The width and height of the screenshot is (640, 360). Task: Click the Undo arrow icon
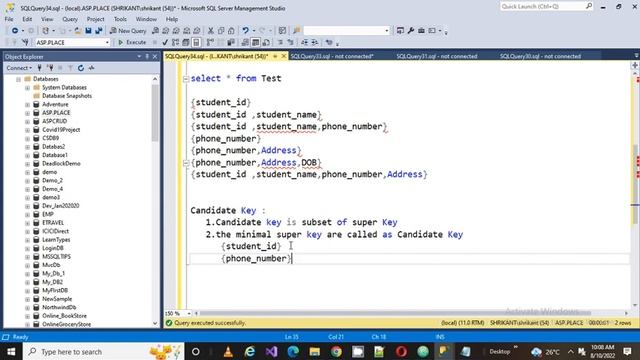coord(245,31)
